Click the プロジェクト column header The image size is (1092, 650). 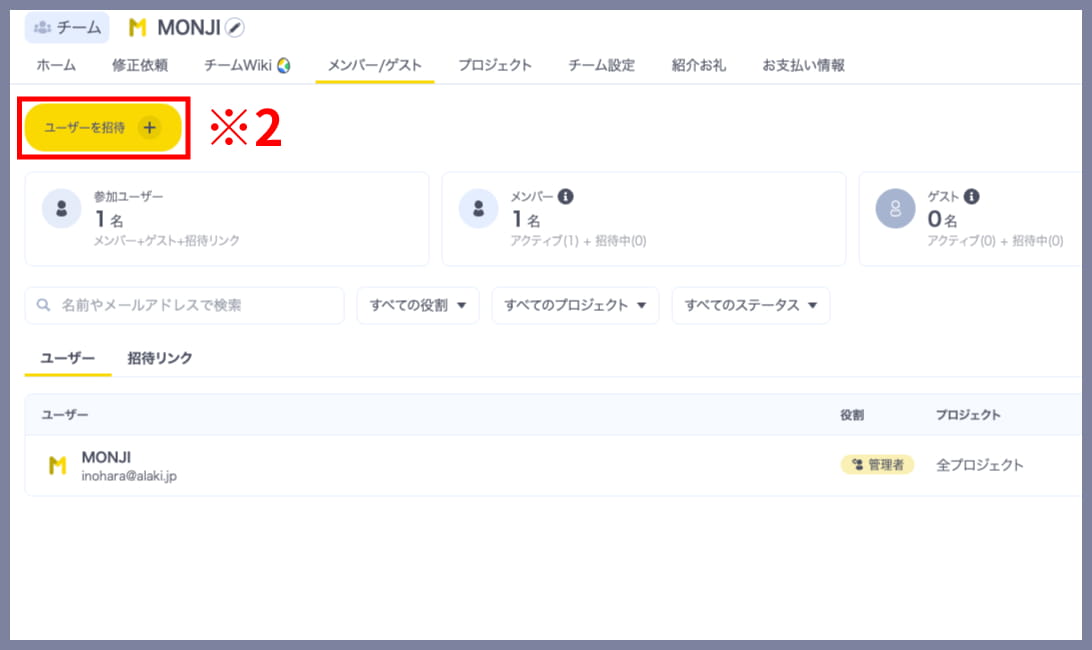click(968, 415)
